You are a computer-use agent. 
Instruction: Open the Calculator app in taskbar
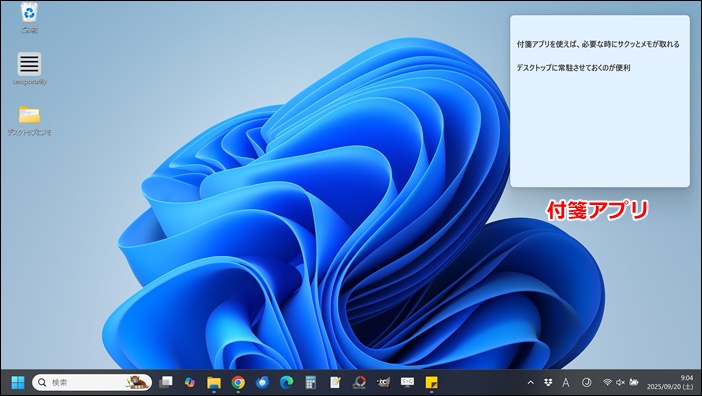click(x=310, y=383)
